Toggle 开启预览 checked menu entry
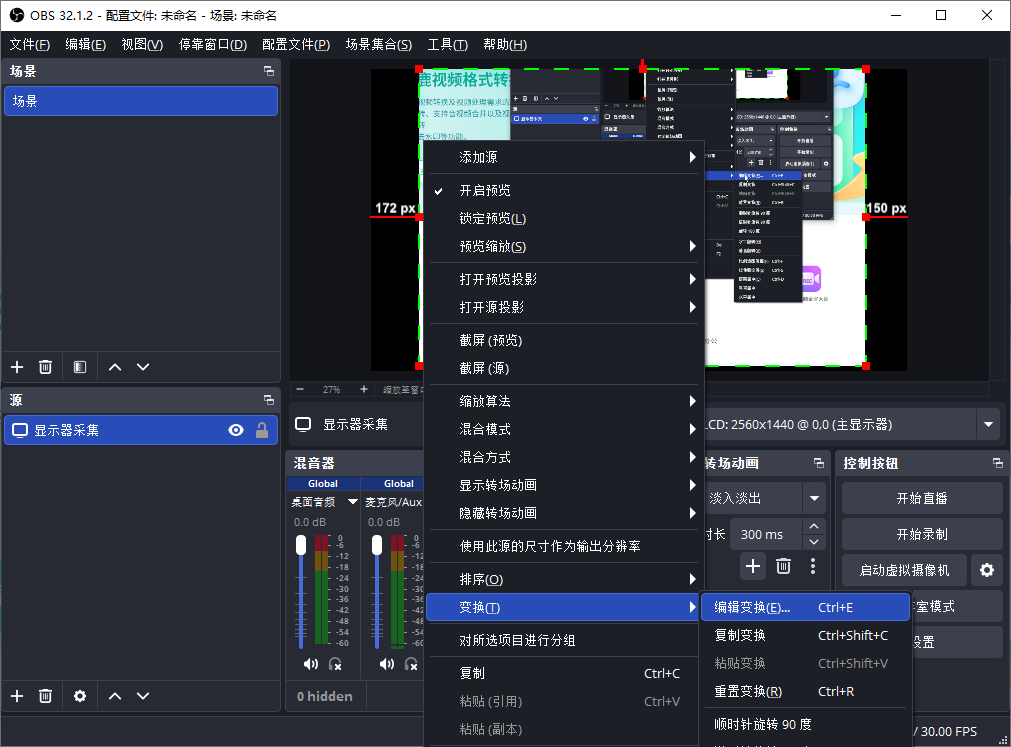 pos(564,190)
